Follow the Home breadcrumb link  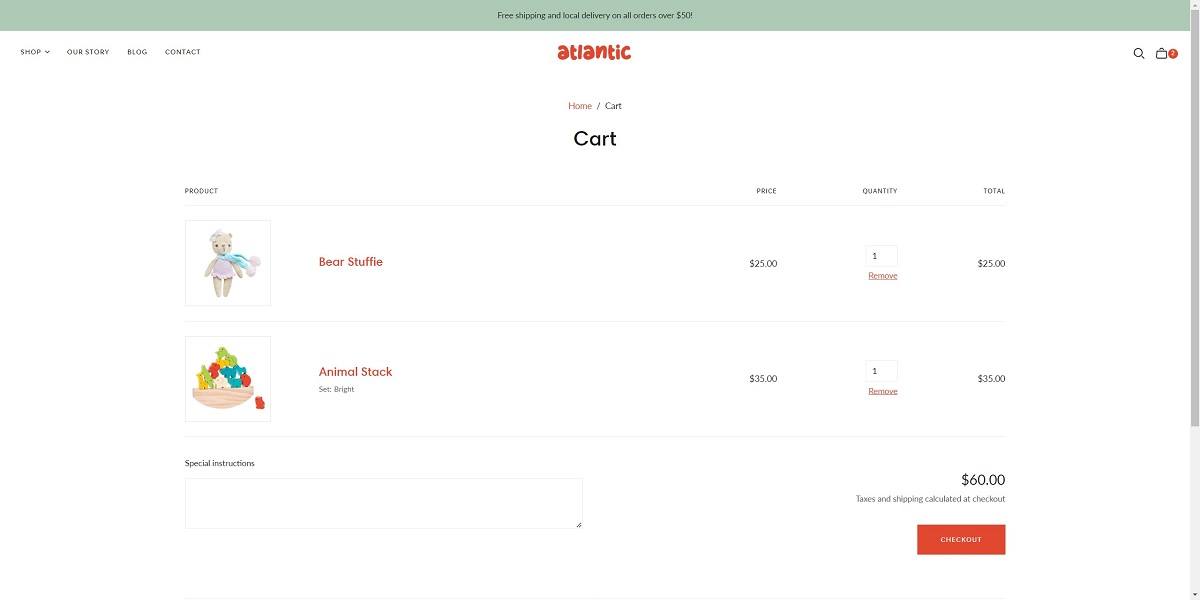[580, 105]
